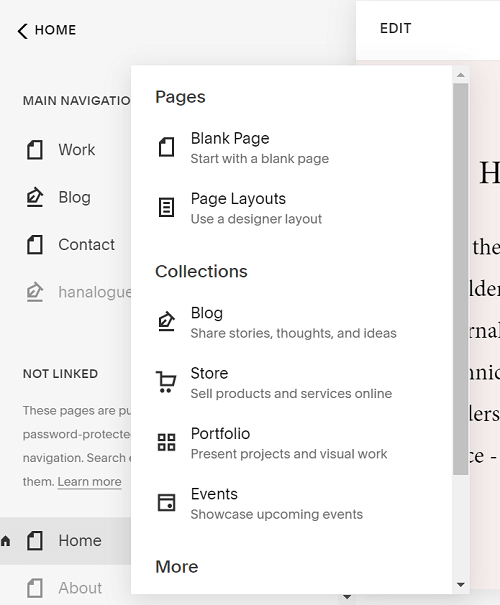Click the Blog pen icon in main navigation
Image resolution: width=500 pixels, height=605 pixels.
[35, 197]
